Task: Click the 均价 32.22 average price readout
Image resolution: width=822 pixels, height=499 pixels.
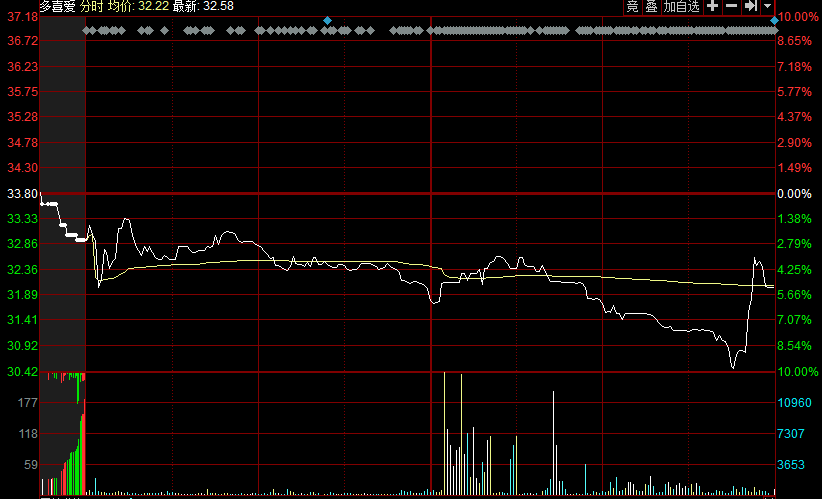Action: click(136, 6)
